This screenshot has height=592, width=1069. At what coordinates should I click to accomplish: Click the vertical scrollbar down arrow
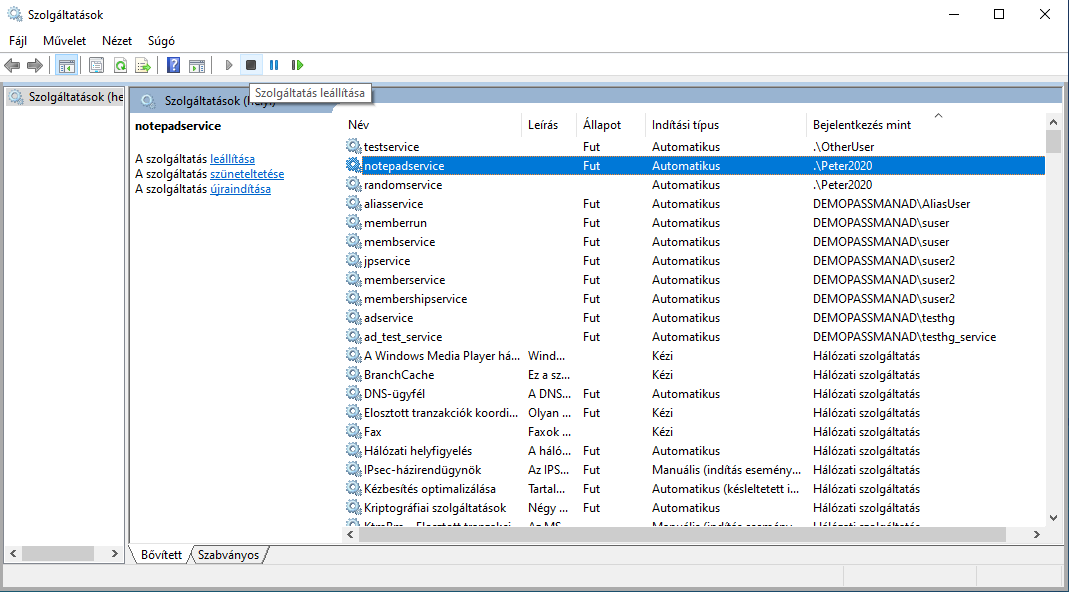(x=1053, y=517)
